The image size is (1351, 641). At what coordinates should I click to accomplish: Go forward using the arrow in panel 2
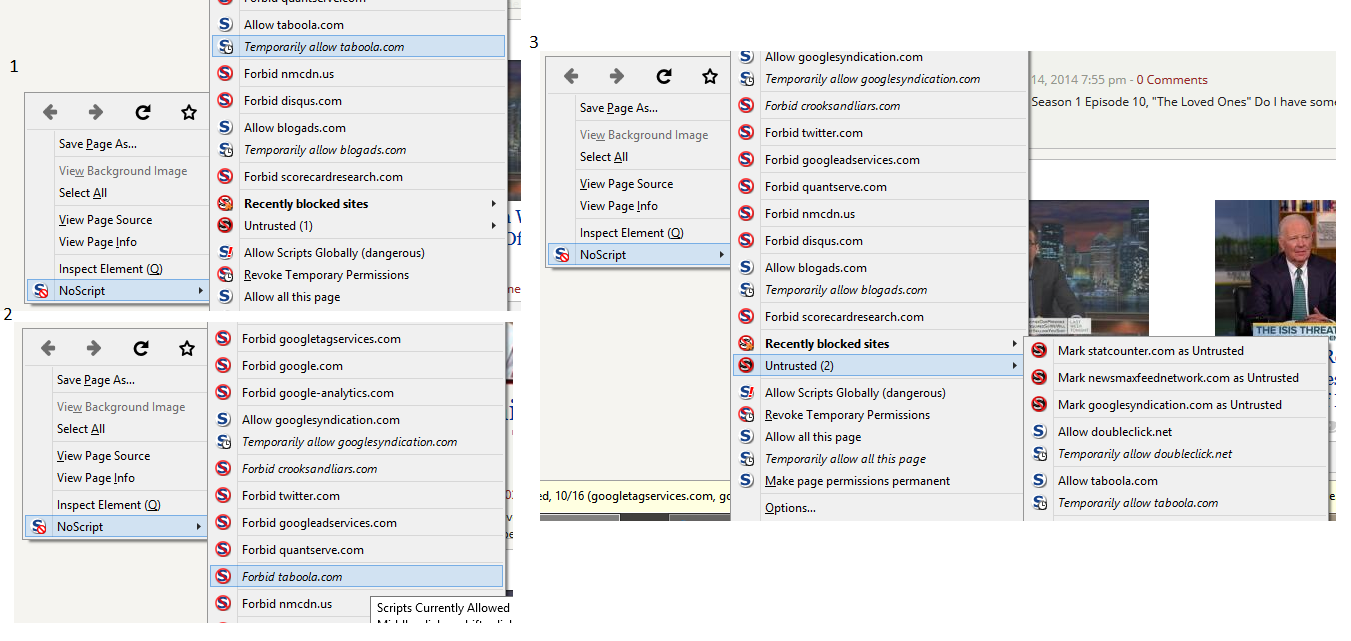tap(94, 348)
